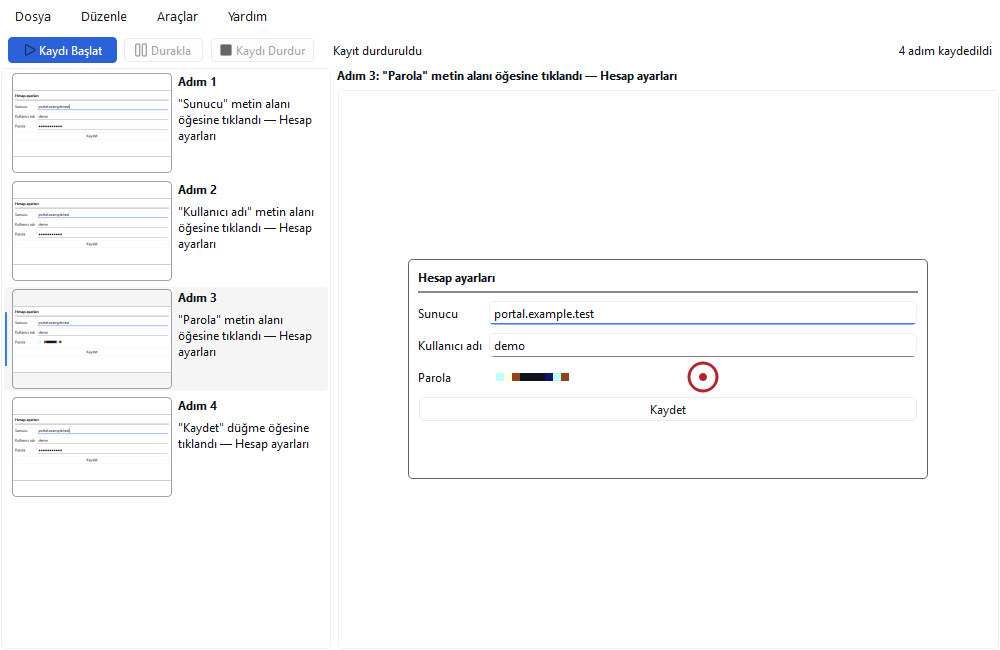Click the Adım 3 title in the step list

click(197, 298)
